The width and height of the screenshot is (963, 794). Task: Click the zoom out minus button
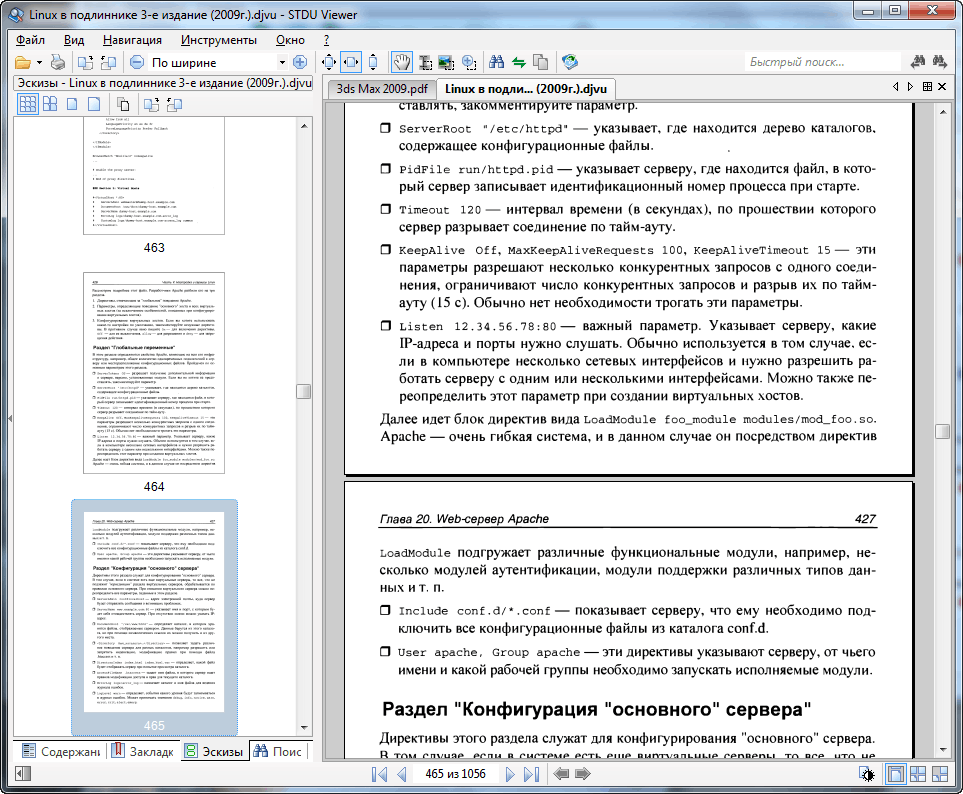pyautogui.click(x=136, y=62)
